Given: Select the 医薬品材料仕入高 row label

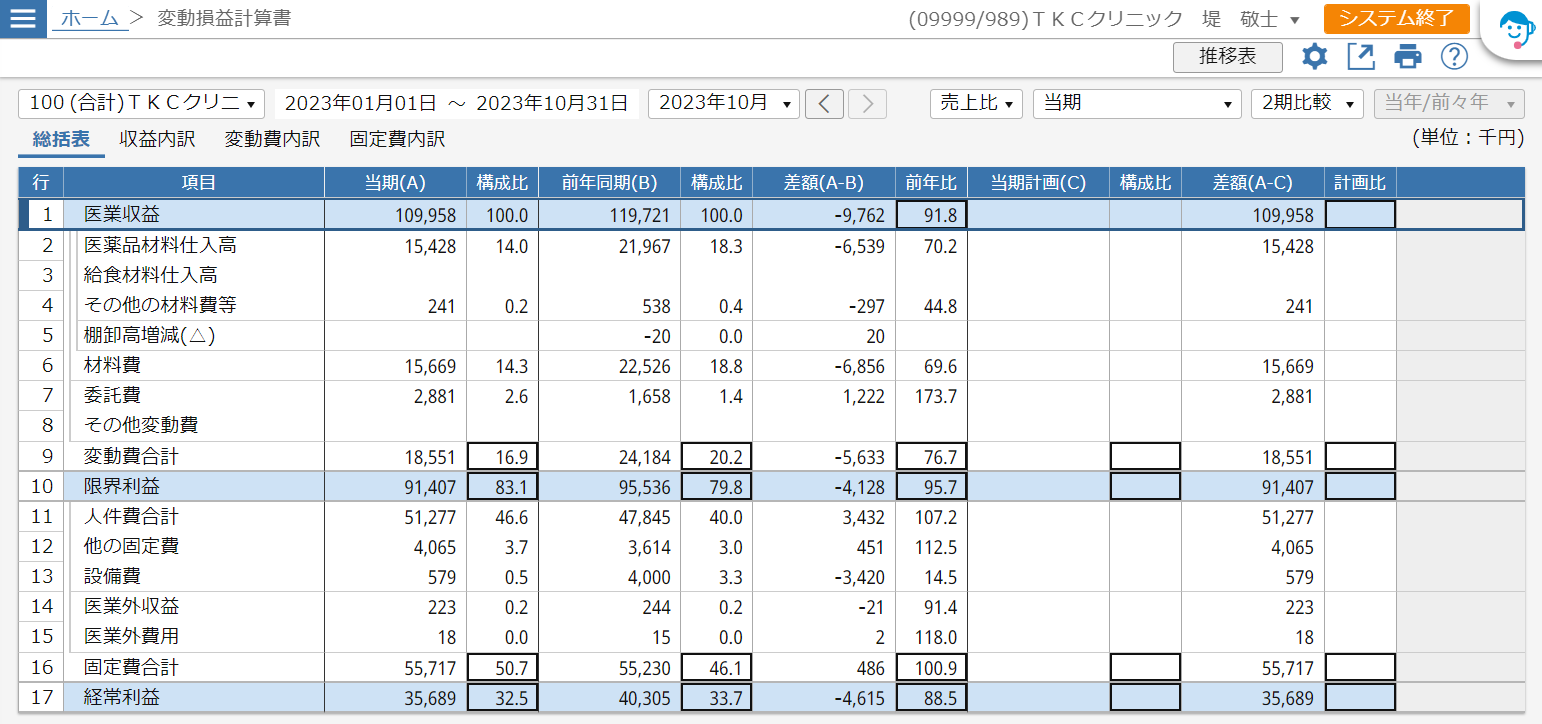Looking at the screenshot, I should (160, 245).
